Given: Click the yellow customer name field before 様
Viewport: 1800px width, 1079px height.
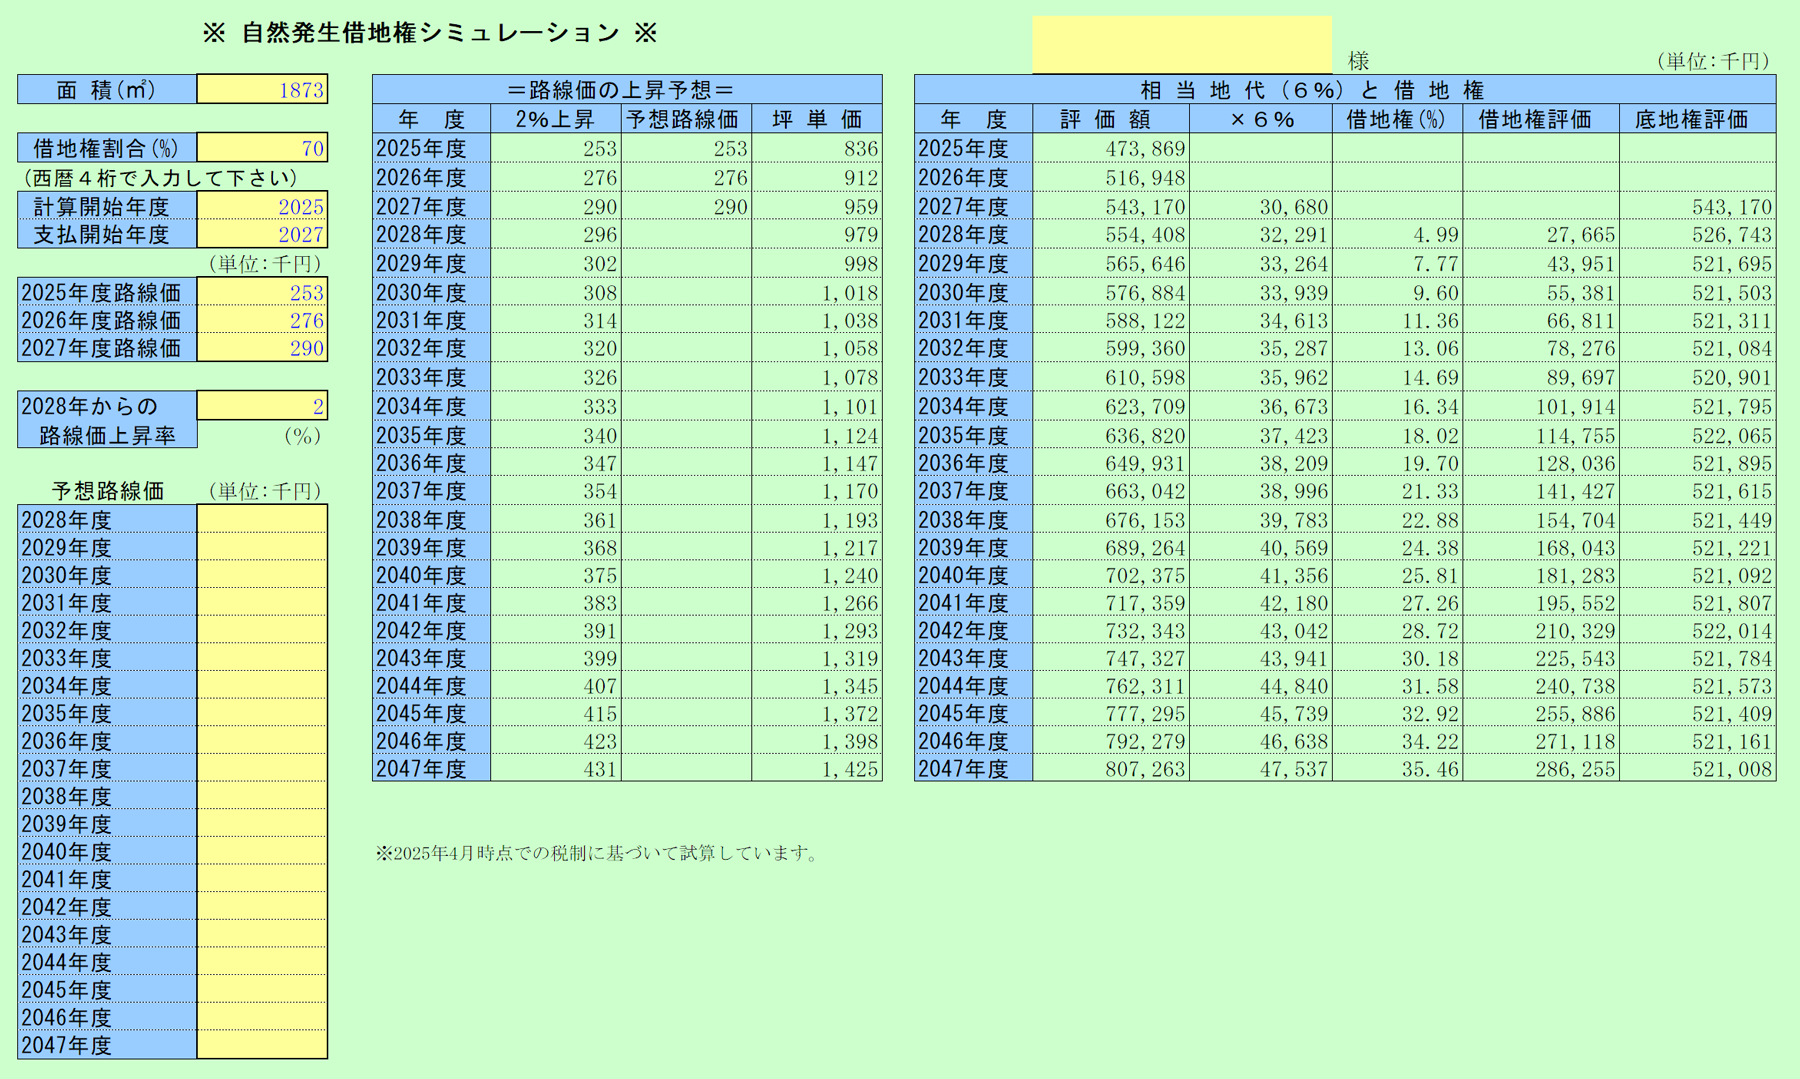Looking at the screenshot, I should pyautogui.click(x=1181, y=44).
